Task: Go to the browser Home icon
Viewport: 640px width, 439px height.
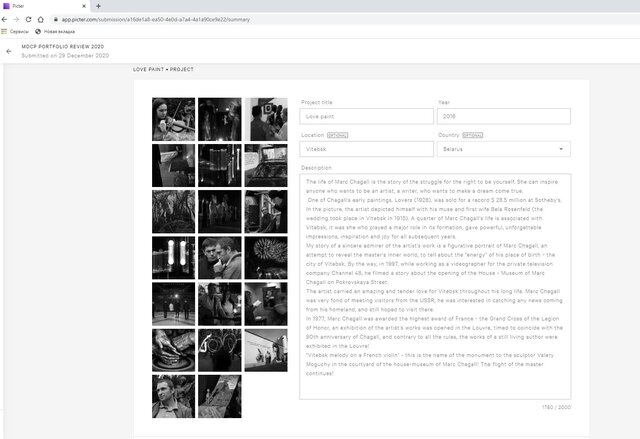Action: point(40,19)
